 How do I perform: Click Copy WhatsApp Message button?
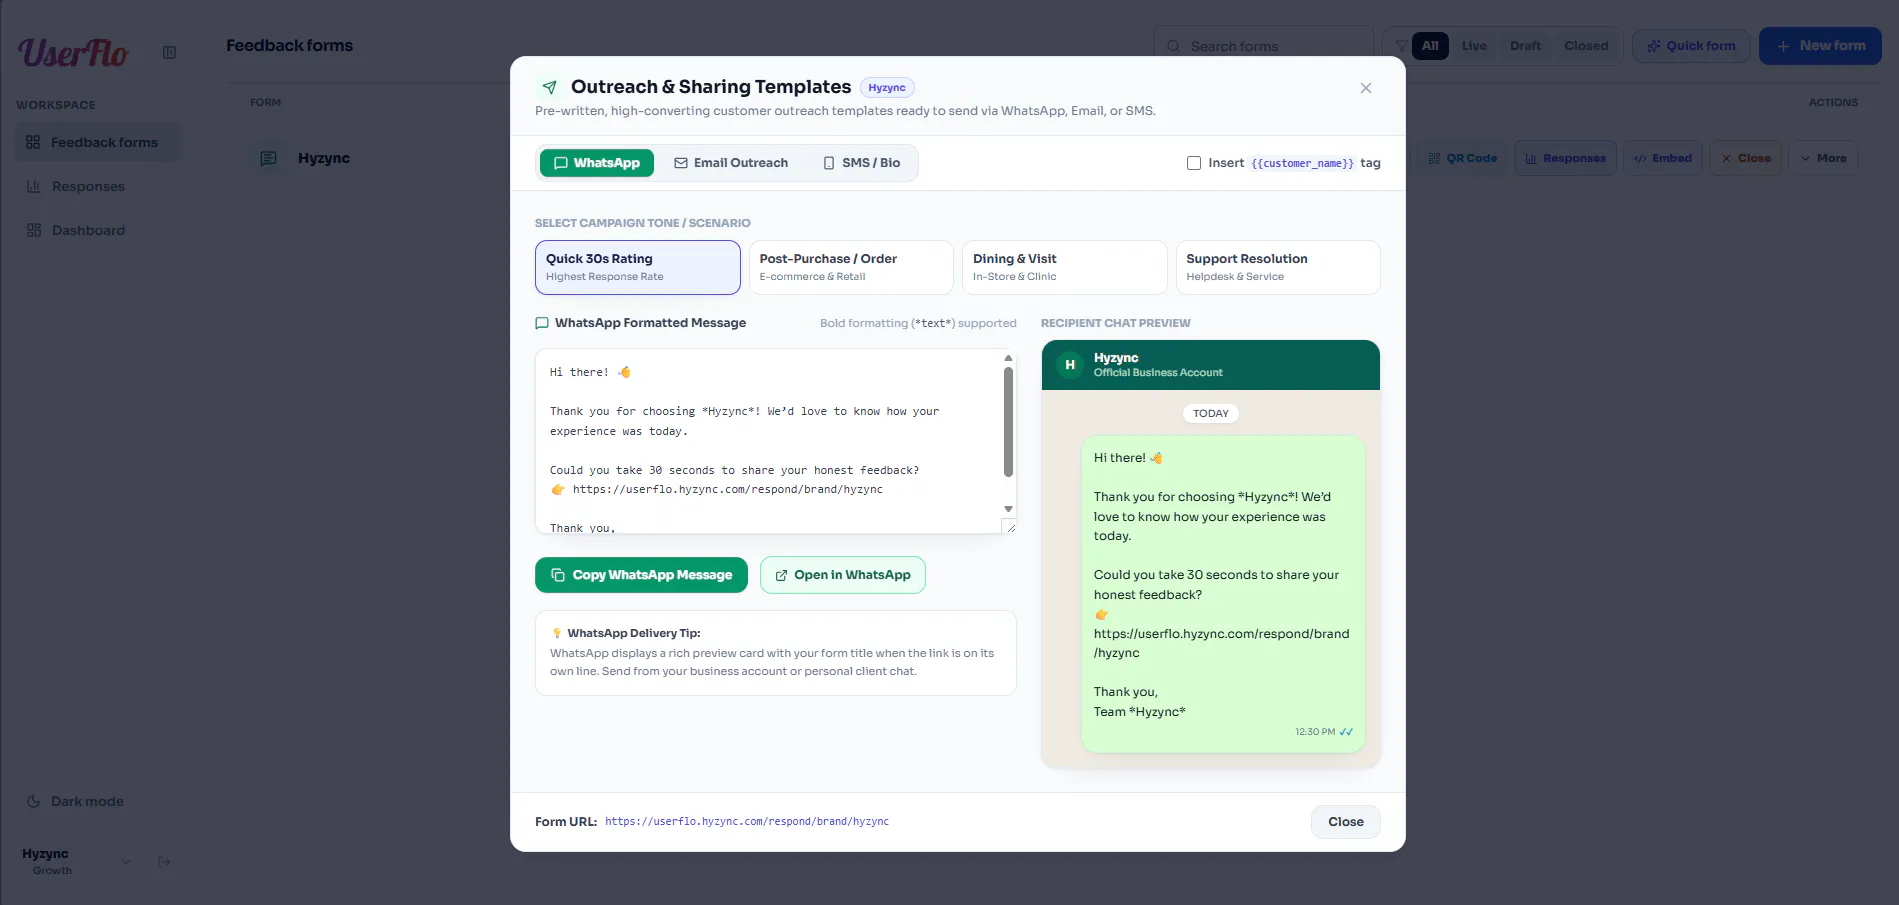point(641,575)
